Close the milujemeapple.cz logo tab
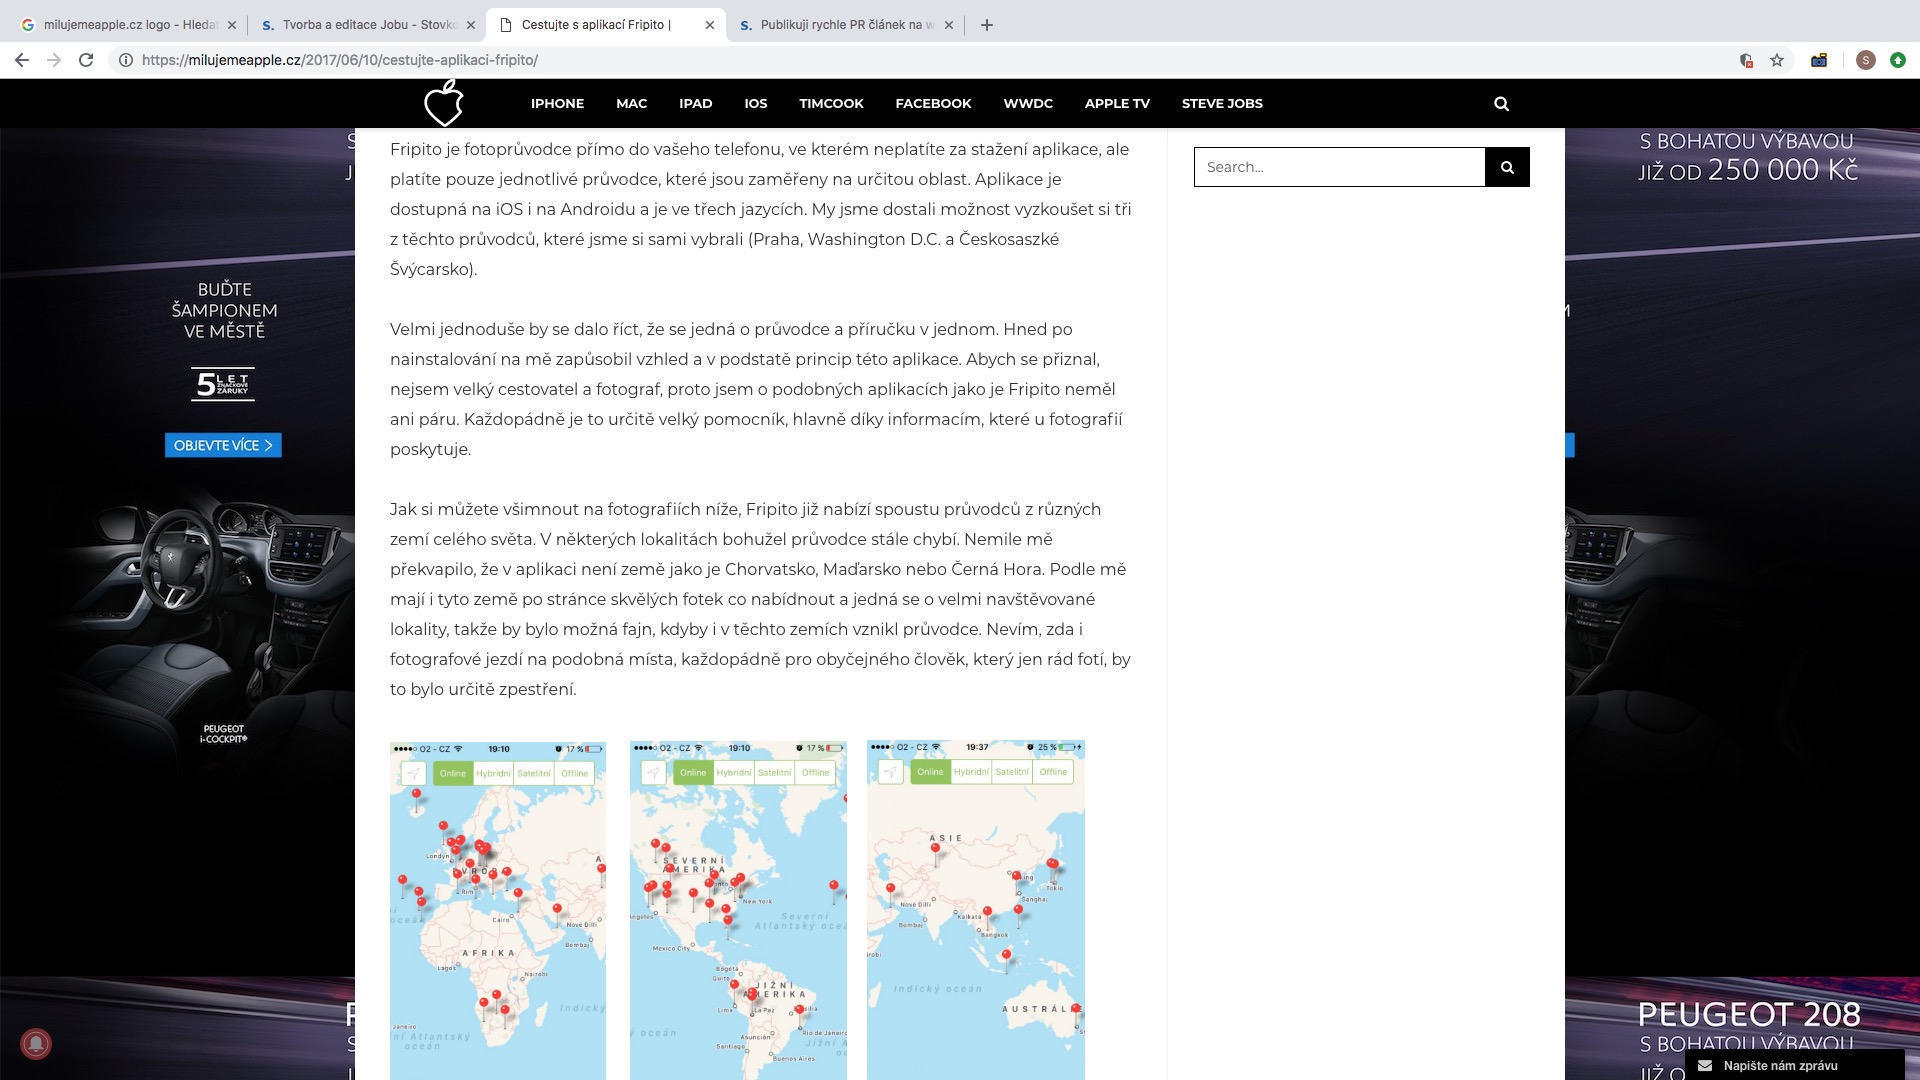1920x1080 pixels. coord(232,25)
